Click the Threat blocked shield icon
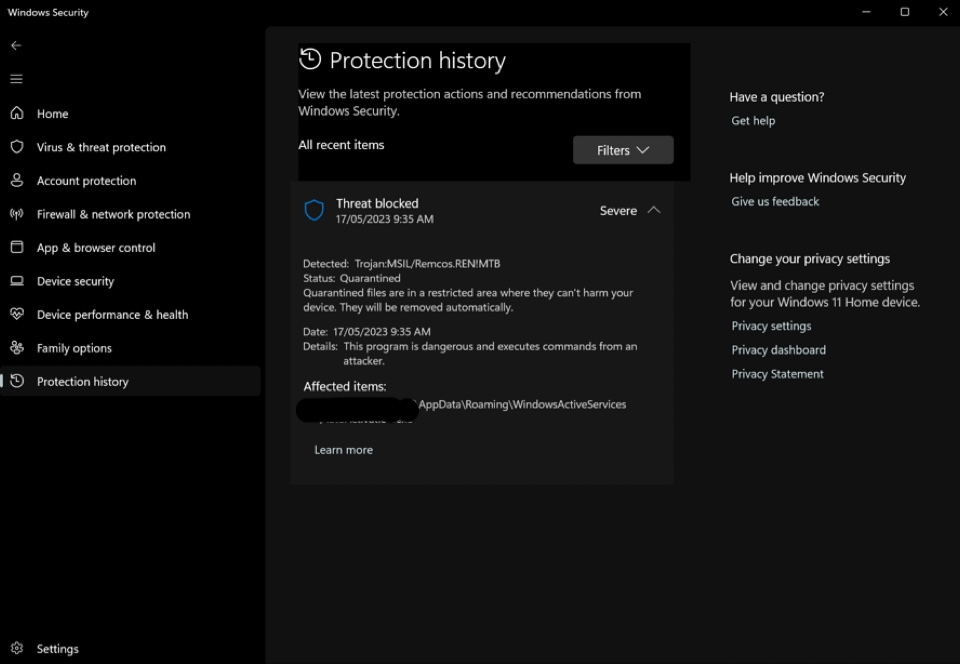This screenshot has height=664, width=960. click(x=314, y=211)
